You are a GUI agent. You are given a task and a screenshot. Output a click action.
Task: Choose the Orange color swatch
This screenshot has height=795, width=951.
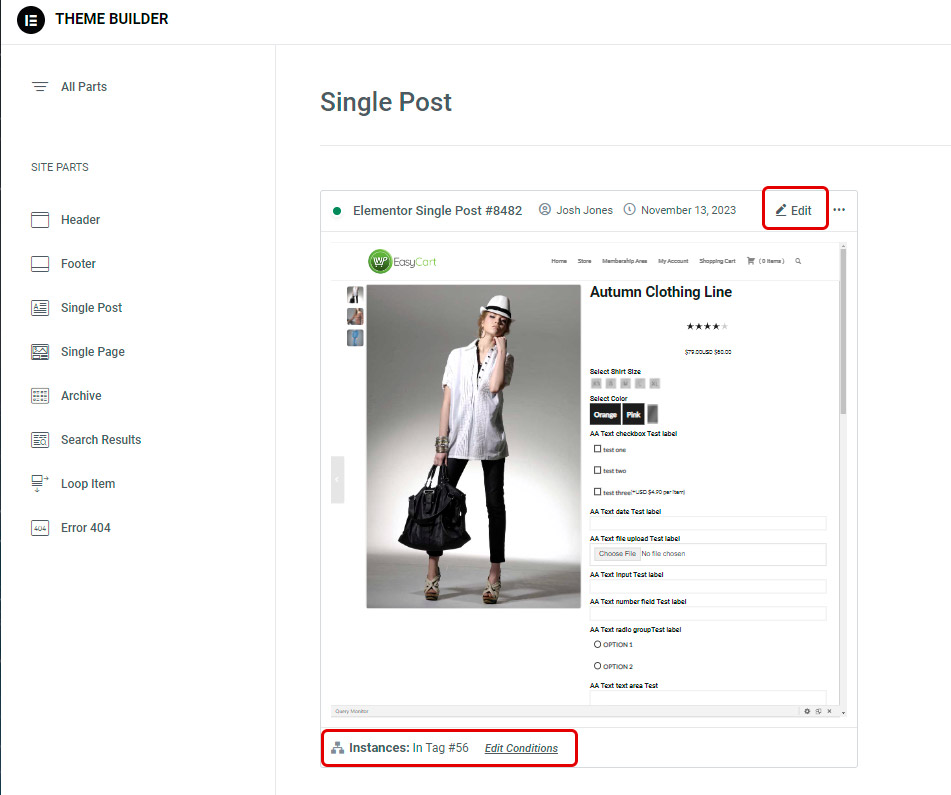coord(605,414)
